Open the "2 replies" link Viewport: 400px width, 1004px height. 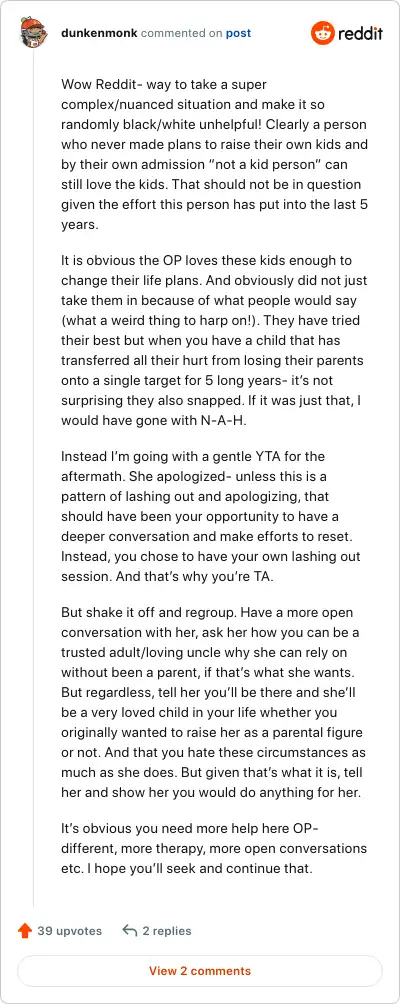point(166,931)
